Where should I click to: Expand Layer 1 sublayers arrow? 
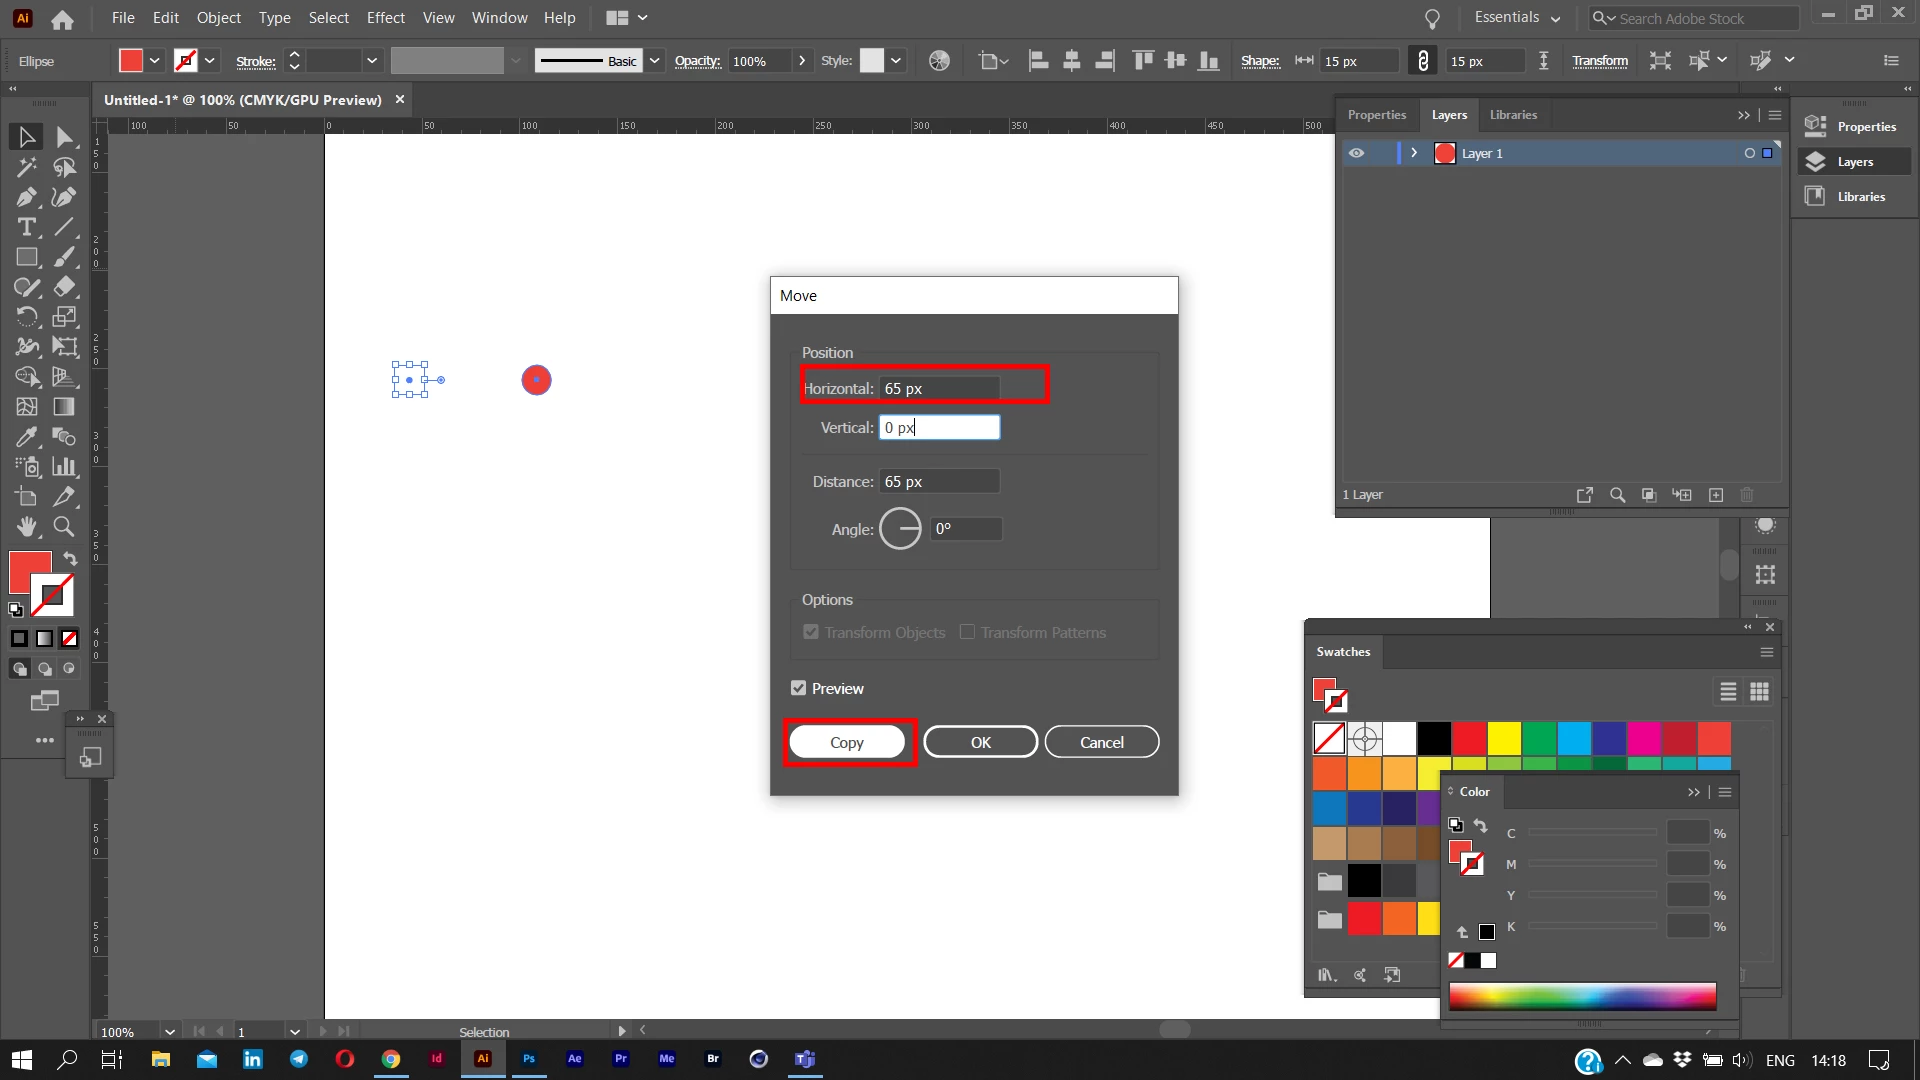pyautogui.click(x=1414, y=153)
